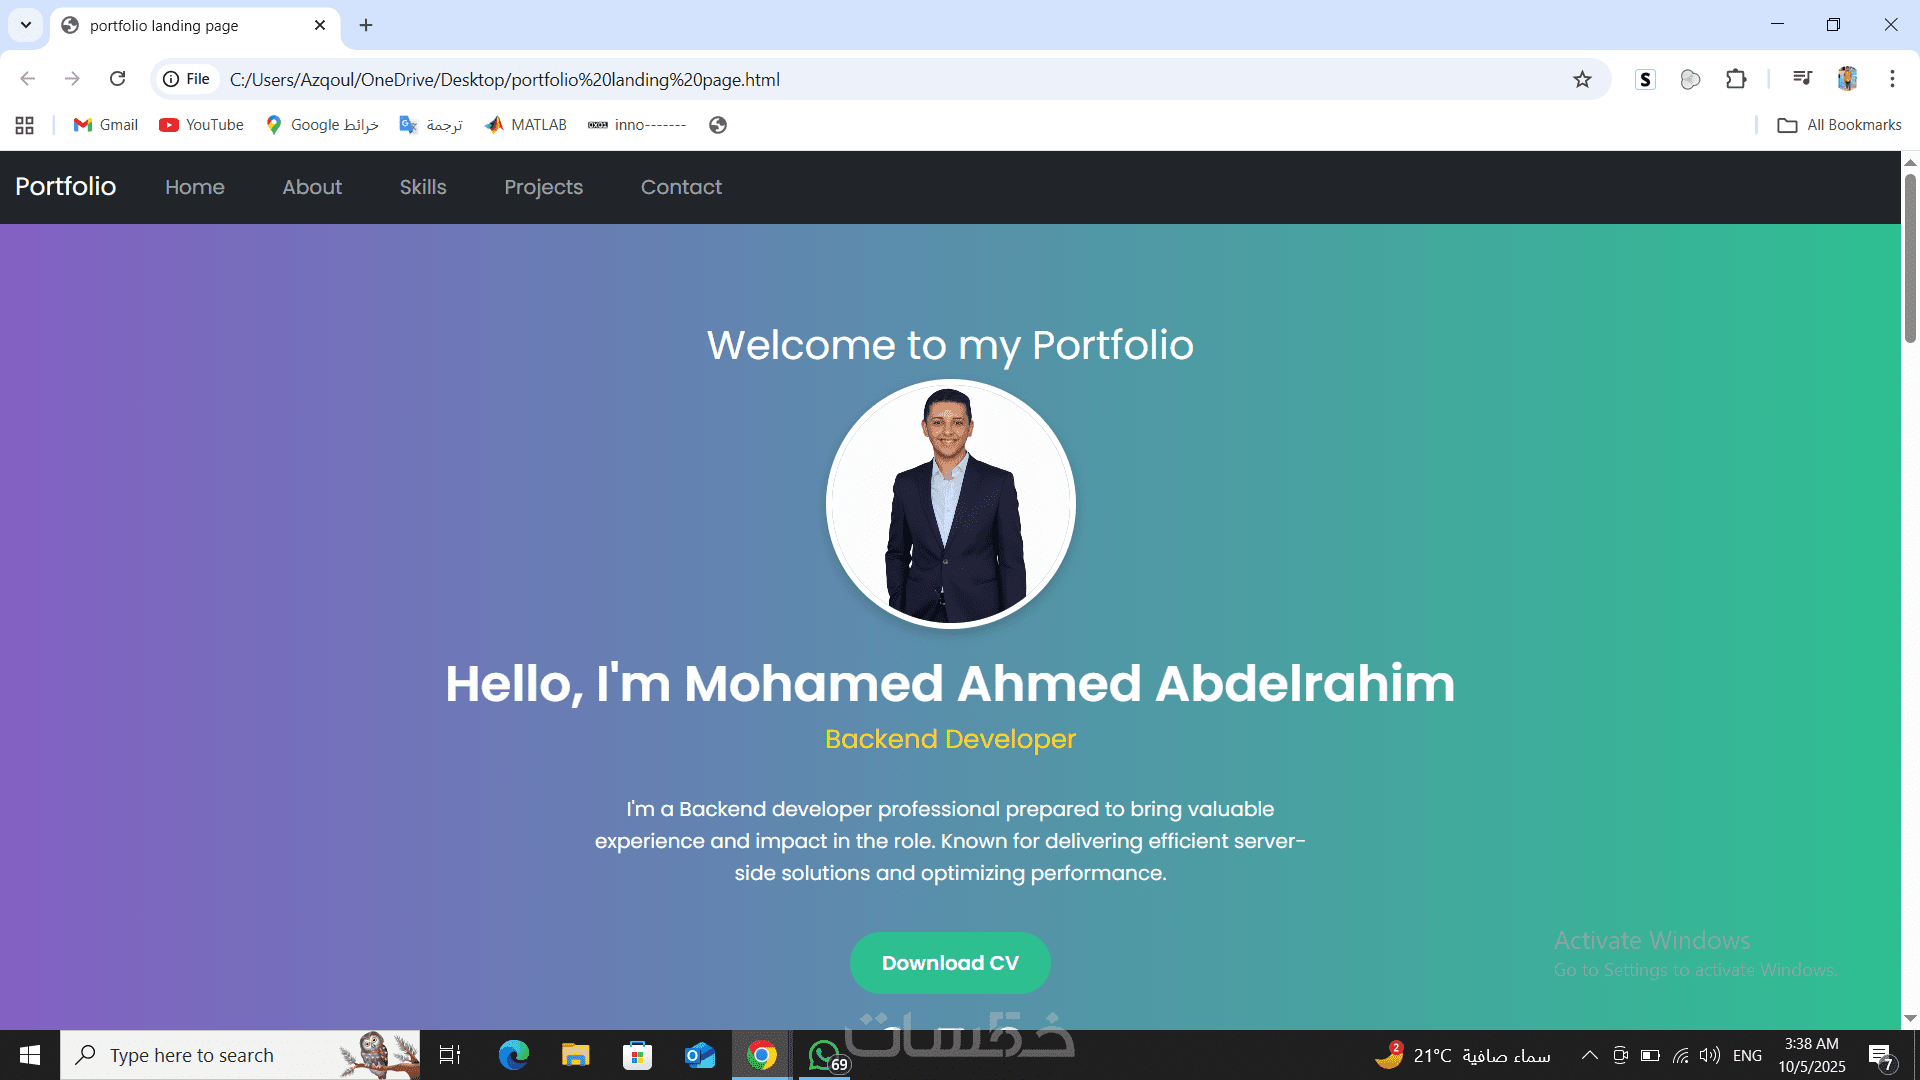Open the Chrome profile avatar

pos(1847,79)
